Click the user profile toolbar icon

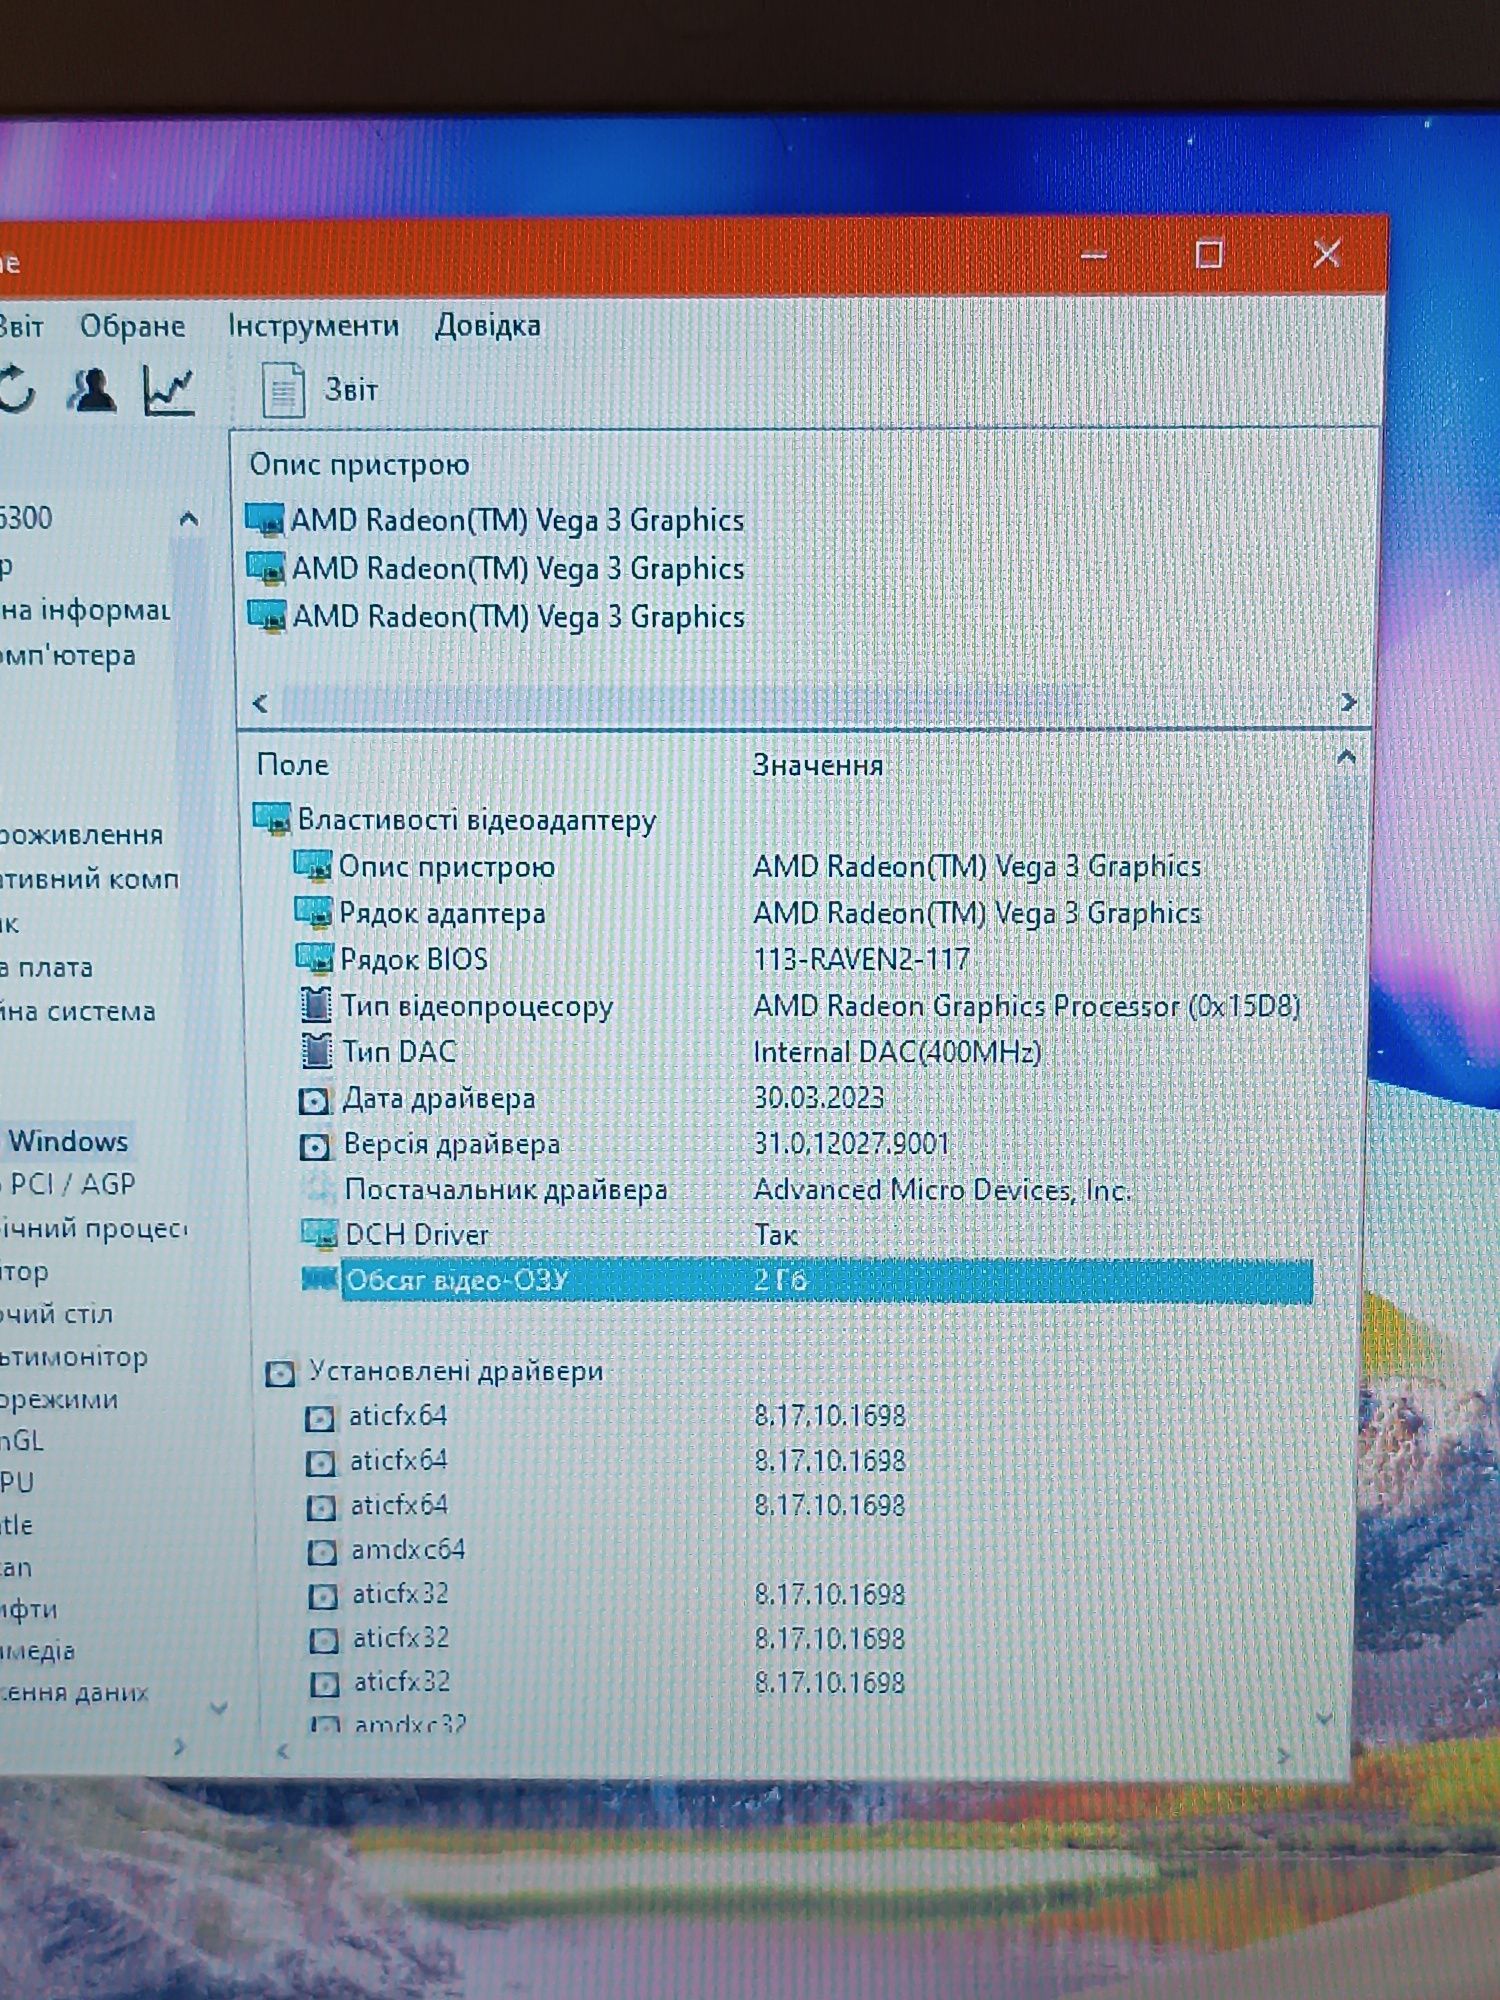coord(92,390)
